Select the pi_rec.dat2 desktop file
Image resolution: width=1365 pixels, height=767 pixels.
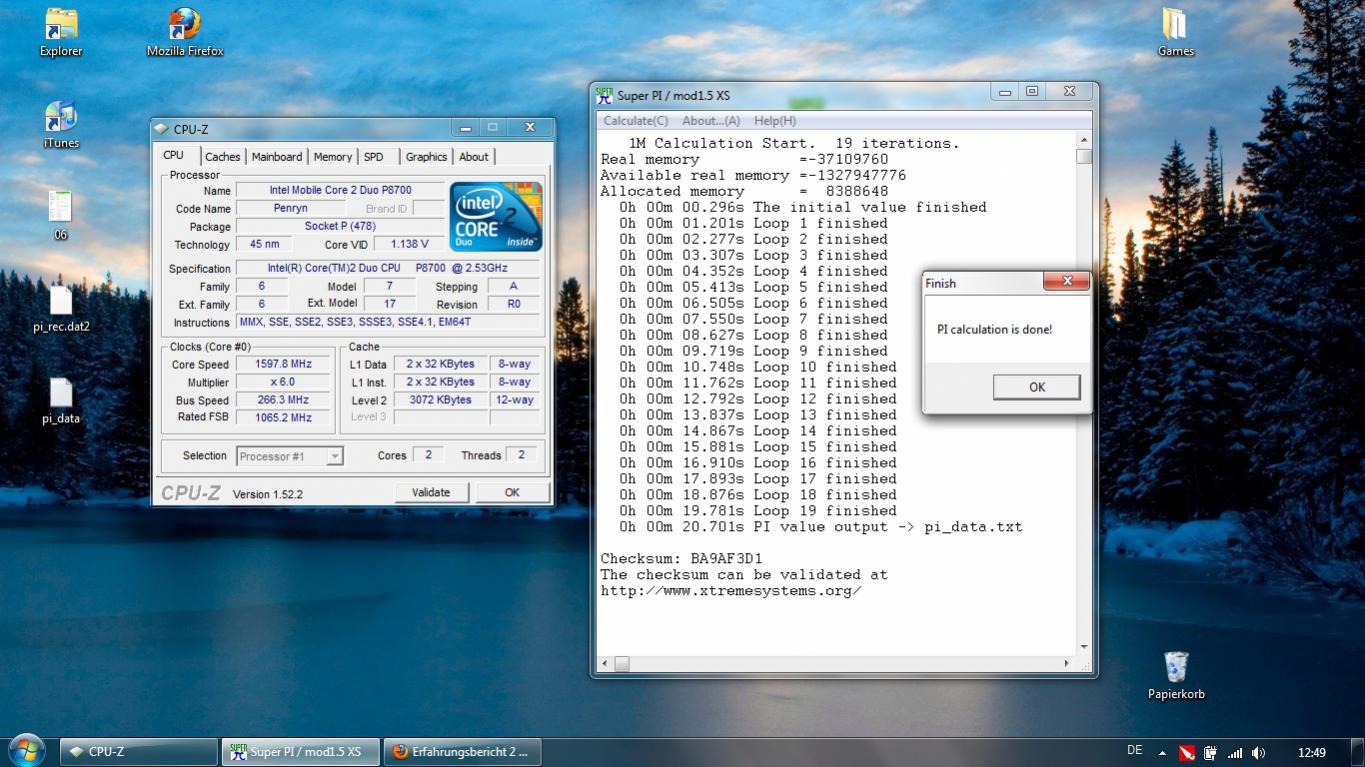point(61,307)
